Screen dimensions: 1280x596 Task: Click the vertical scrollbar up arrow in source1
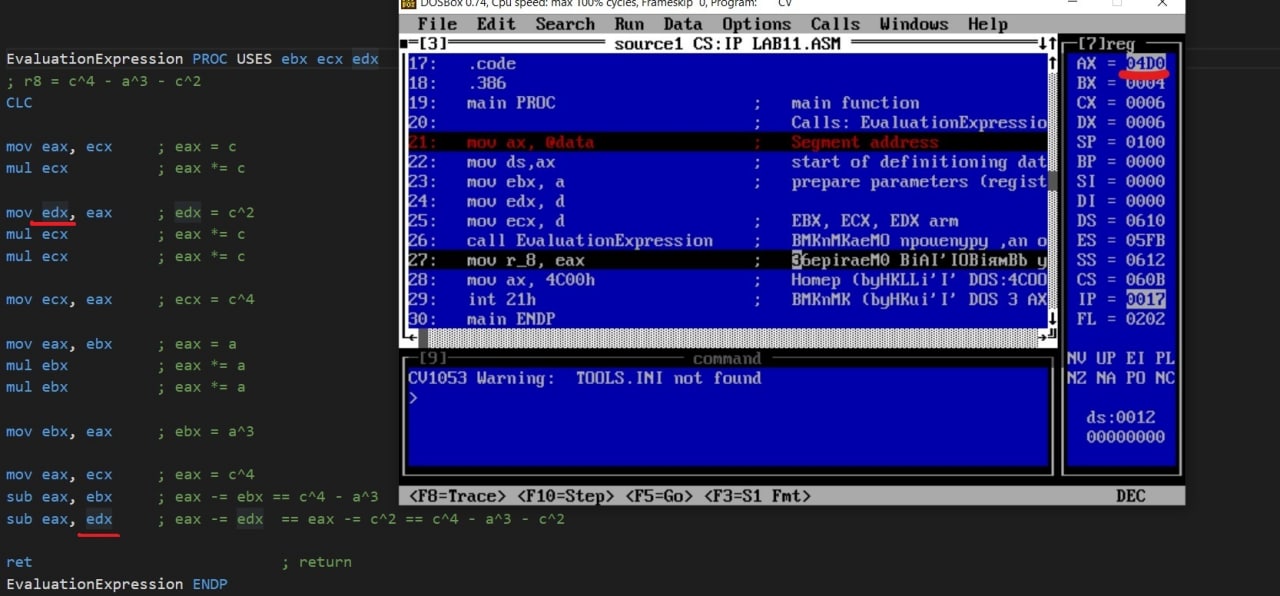pos(1051,63)
